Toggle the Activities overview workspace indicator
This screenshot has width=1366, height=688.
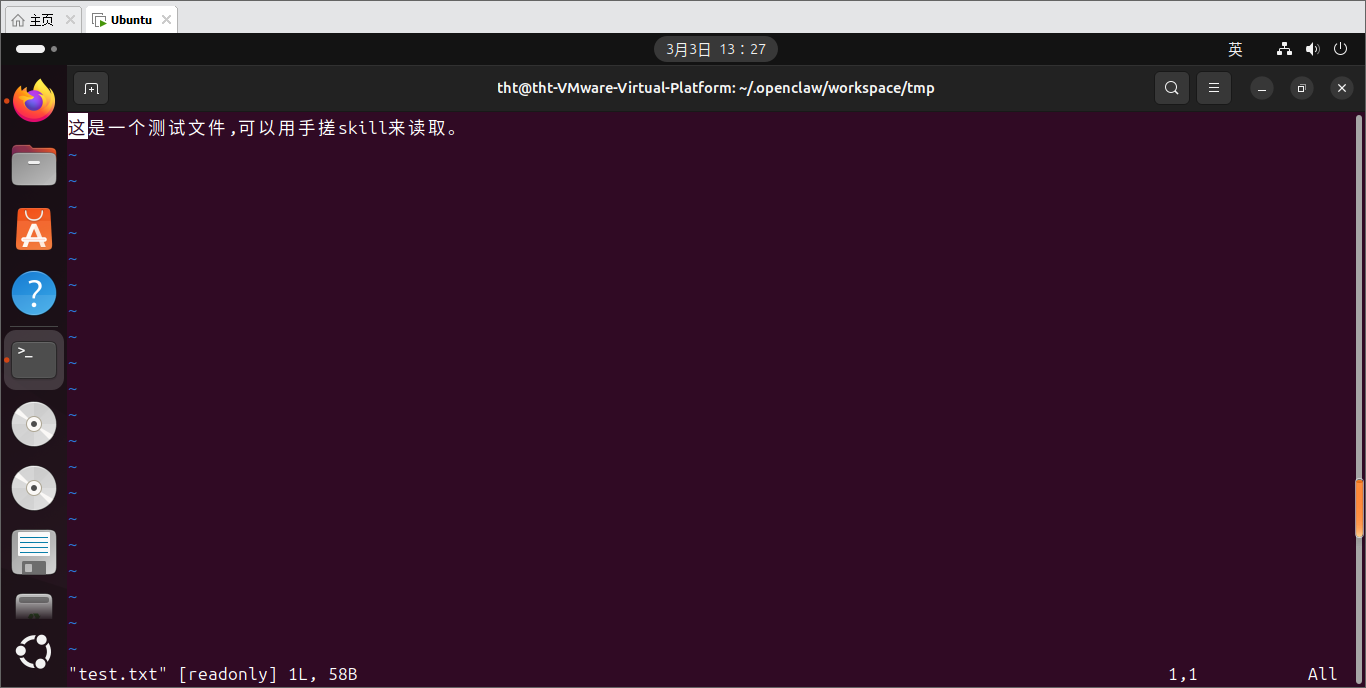pyautogui.click(x=36, y=49)
